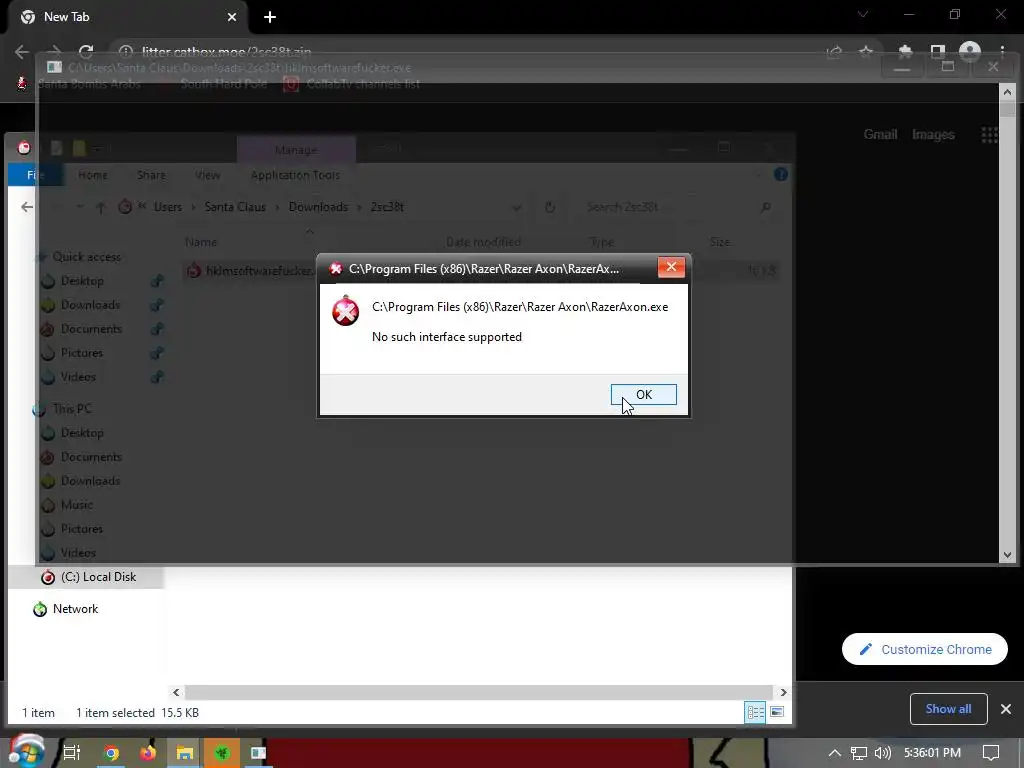Open the Chrome profile avatar
Image resolution: width=1024 pixels, height=768 pixels.
pos(970,52)
